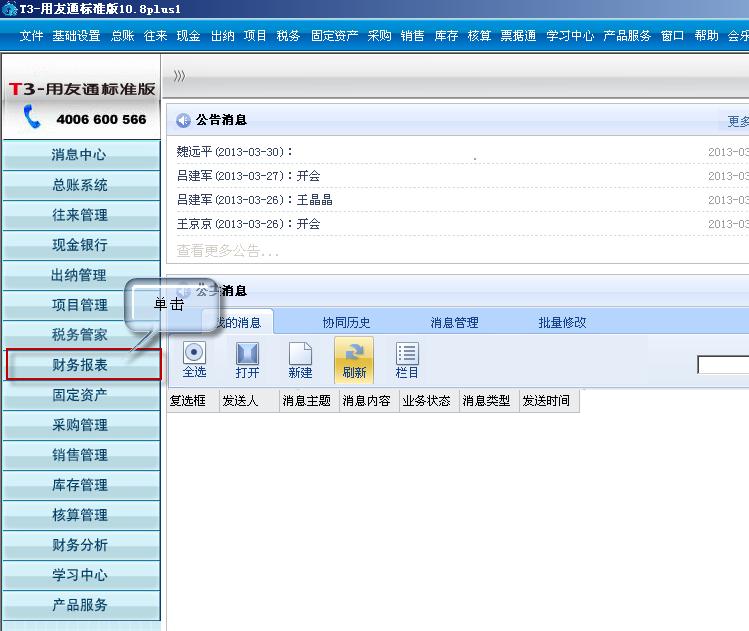This screenshot has height=631, width=749.
Task: Open announcement 吕建军 2013-03-26 王晶晶
Action: pos(255,200)
